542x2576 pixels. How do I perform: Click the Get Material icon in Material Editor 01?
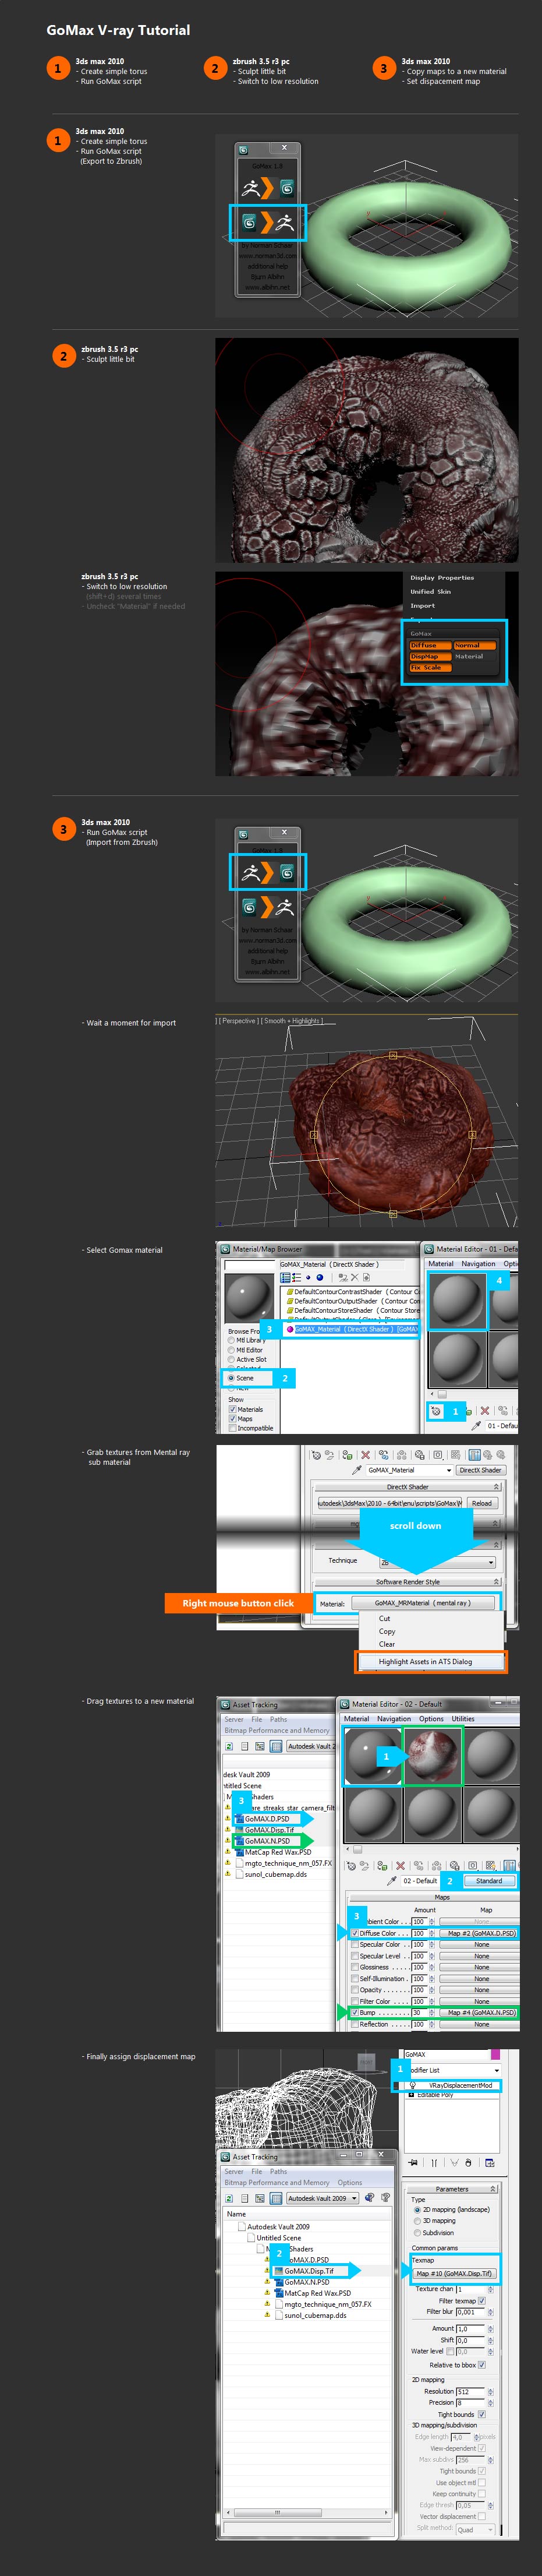point(436,1411)
